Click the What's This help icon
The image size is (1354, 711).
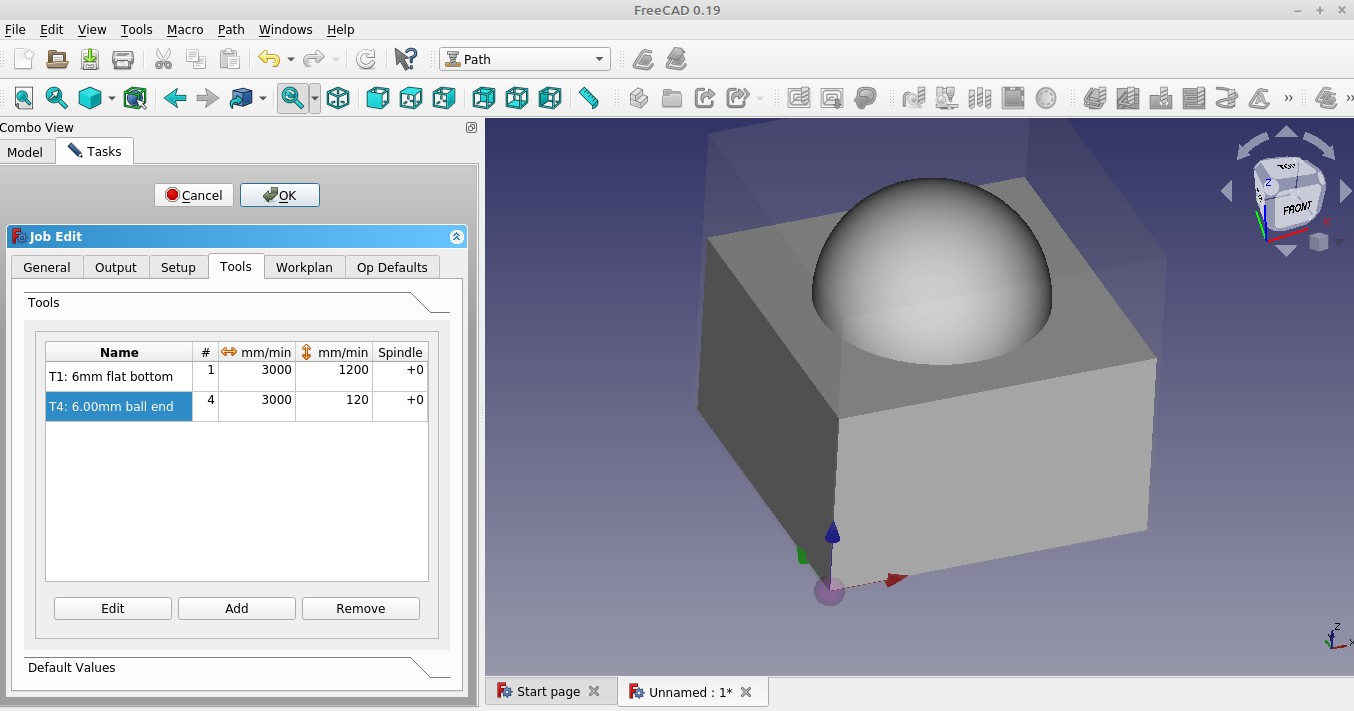[x=405, y=59]
